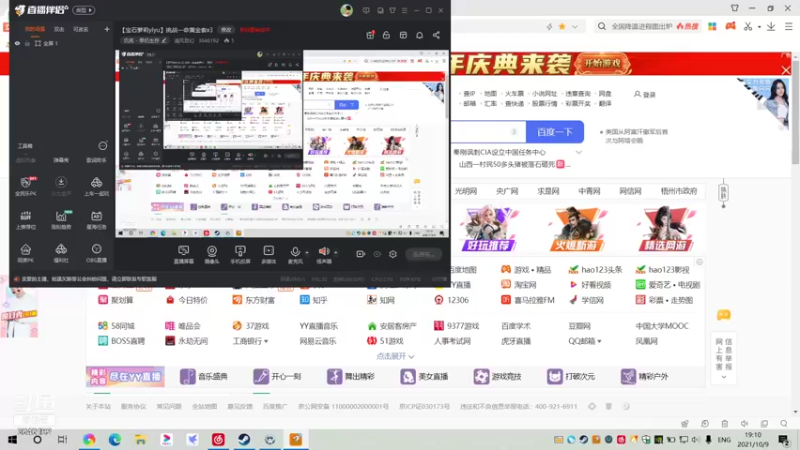
Task: Toggle eye visibility for 全屏1 source
Action: click(17, 43)
